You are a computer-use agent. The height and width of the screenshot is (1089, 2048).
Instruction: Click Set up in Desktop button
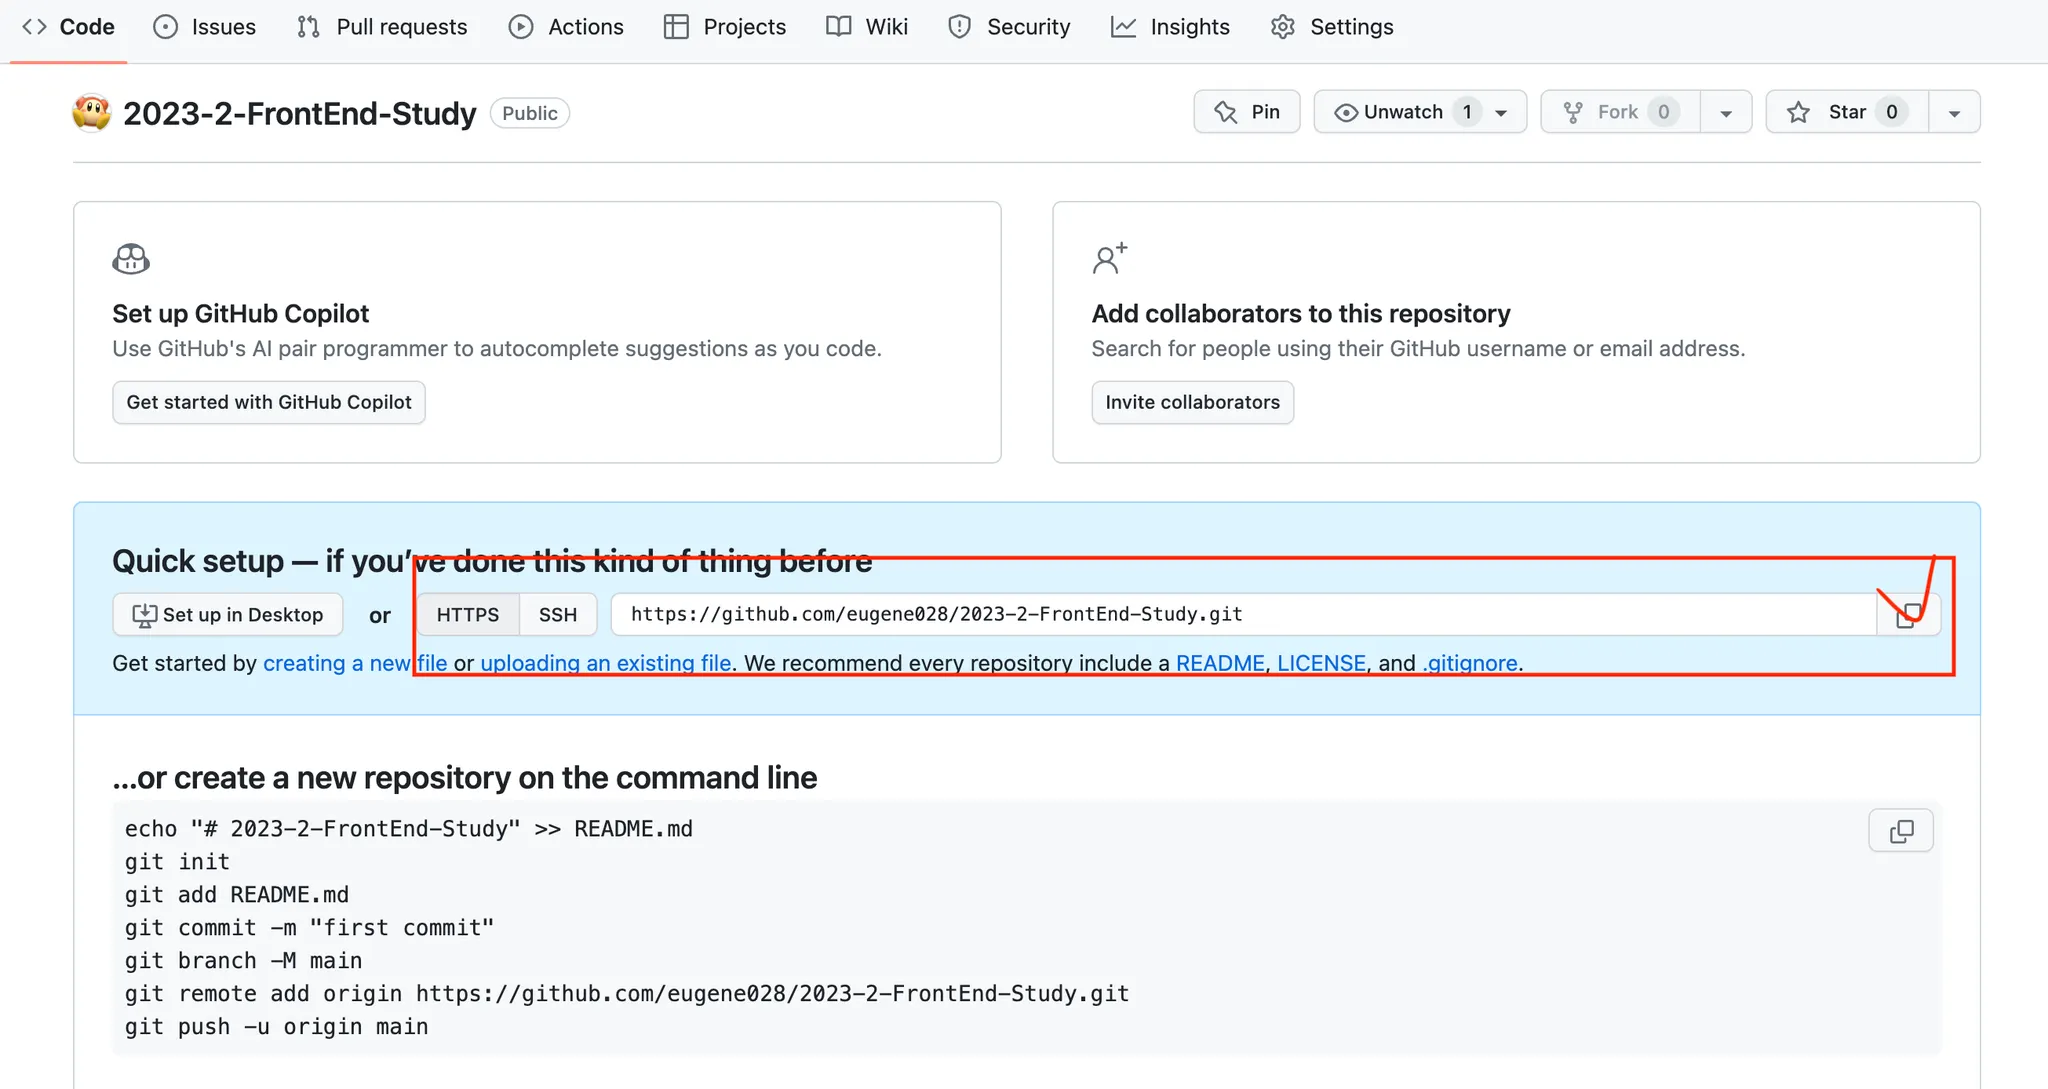pyautogui.click(x=228, y=615)
